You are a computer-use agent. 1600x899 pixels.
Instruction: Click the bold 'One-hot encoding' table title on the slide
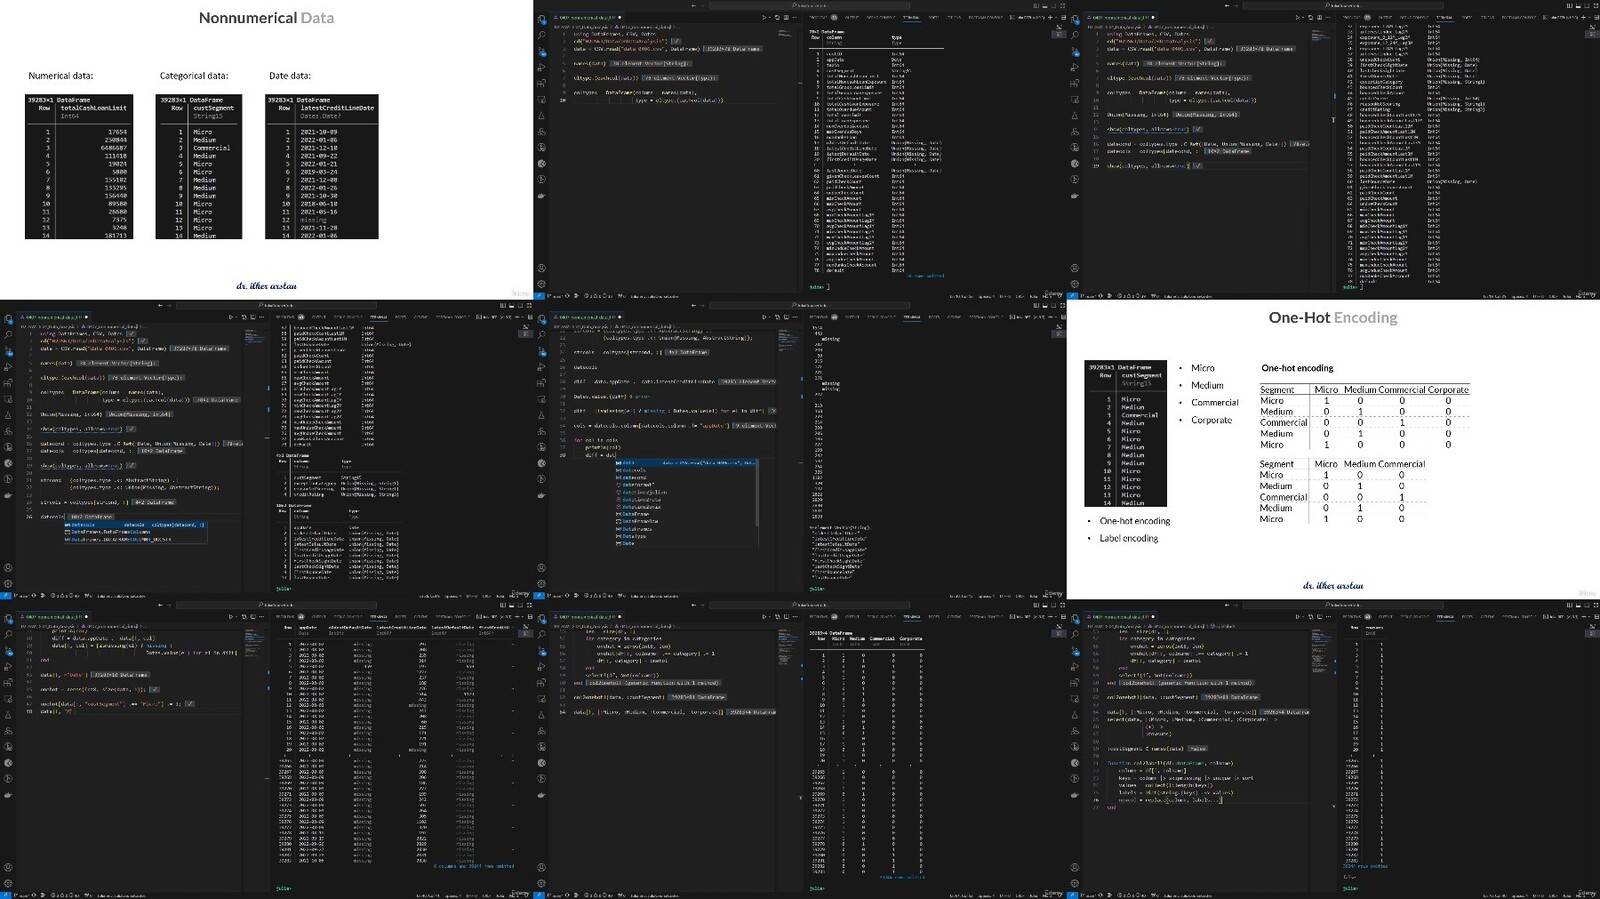click(1297, 368)
